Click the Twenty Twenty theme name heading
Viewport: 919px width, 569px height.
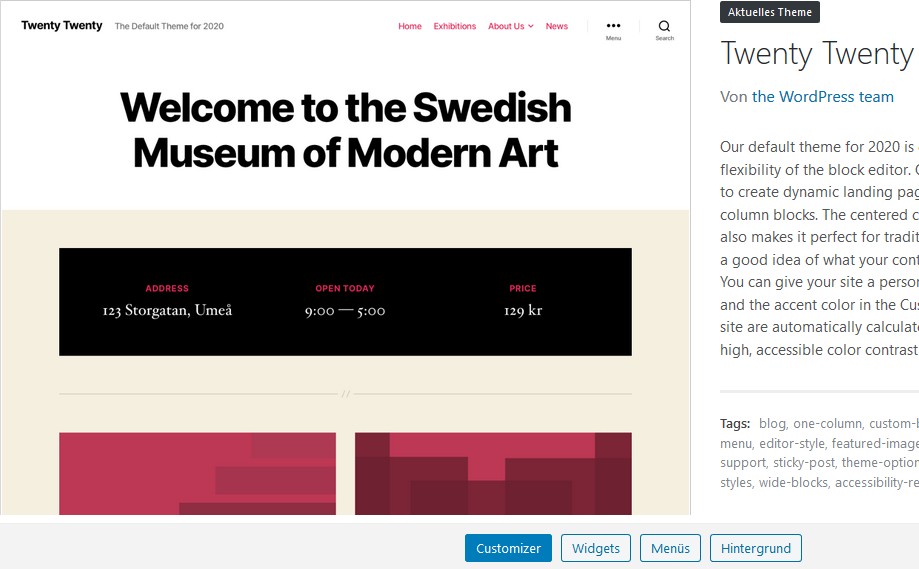(x=817, y=53)
